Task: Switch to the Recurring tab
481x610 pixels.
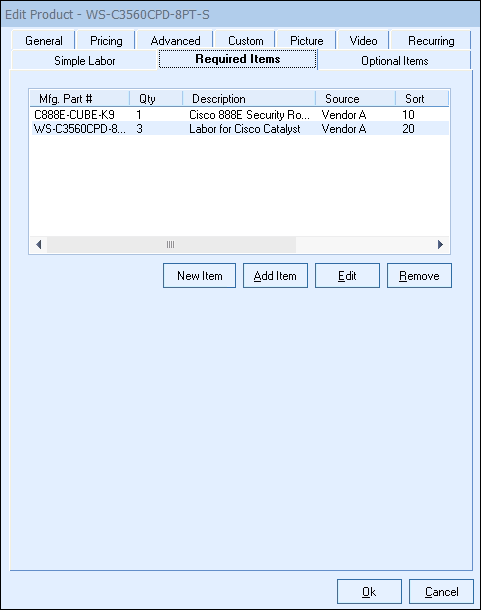Action: tap(431, 40)
